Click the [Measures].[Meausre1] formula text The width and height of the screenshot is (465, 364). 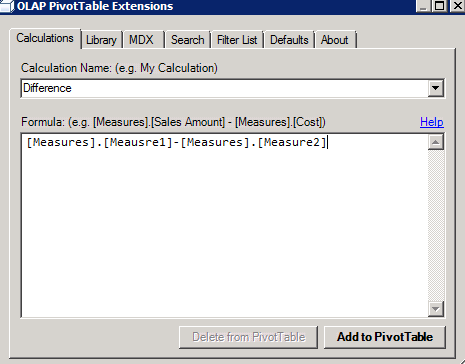click(99, 142)
